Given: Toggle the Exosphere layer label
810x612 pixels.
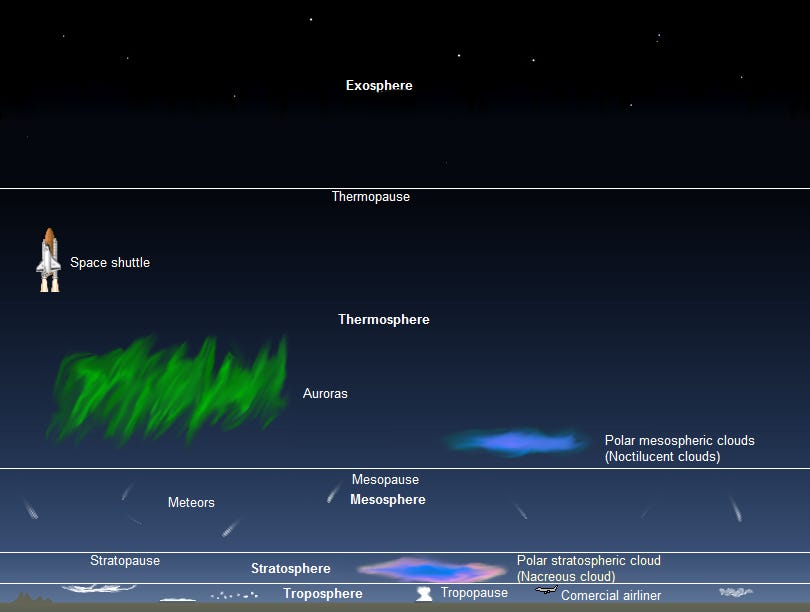Looking at the screenshot, I should pos(378,85).
